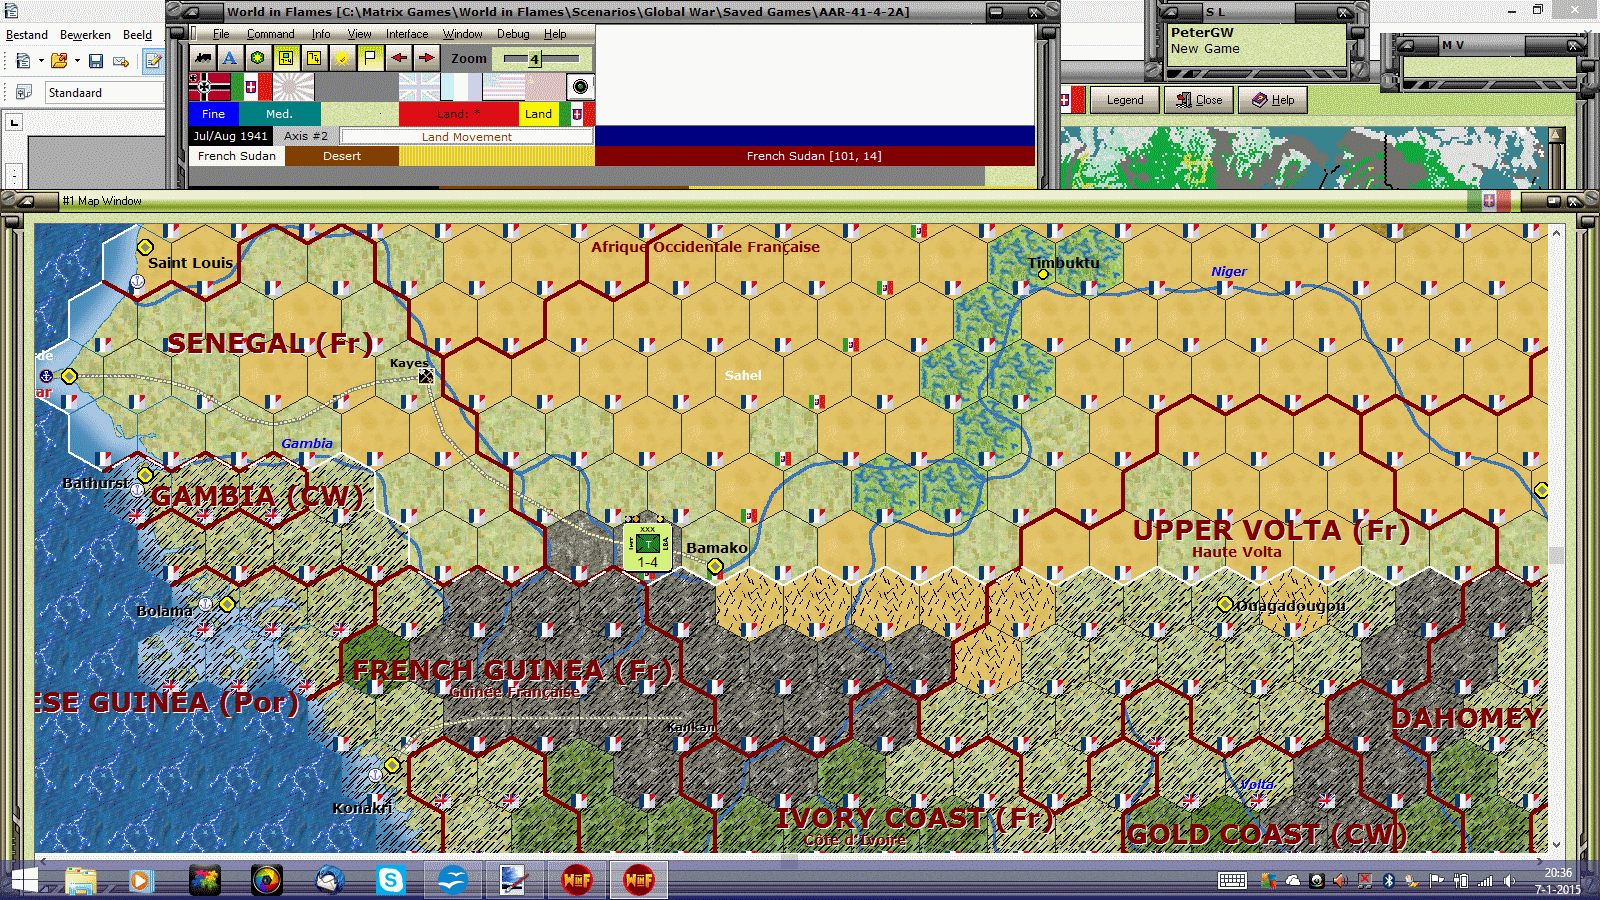
Task: Click the yellow counter icon with digits
Action: (314, 58)
